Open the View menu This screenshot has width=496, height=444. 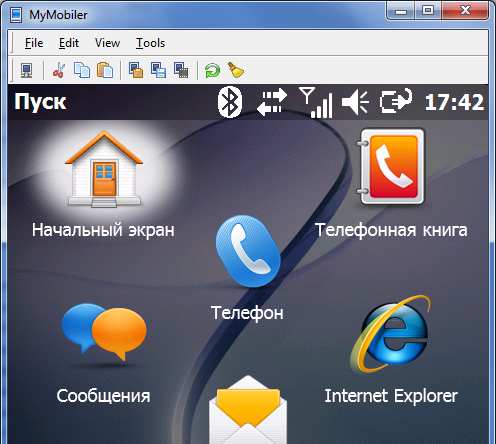[x=107, y=43]
